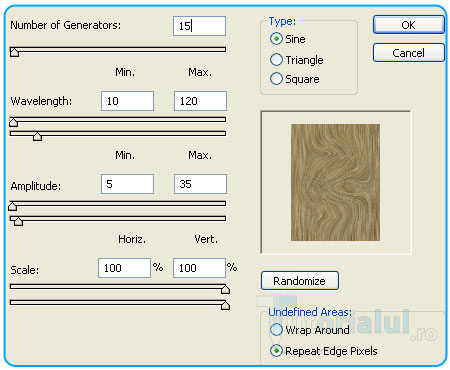Click the vertical Scale slider handle
This screenshot has height=370, width=450.
point(226,305)
